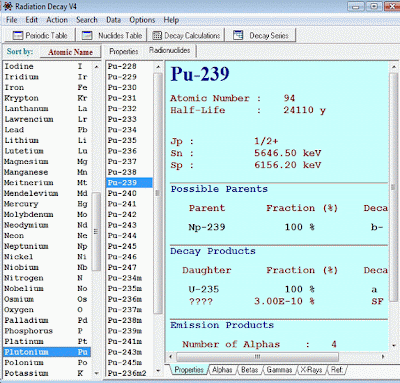The image size is (400, 383).
Task: Open the Alphas tab at bottom
Action: [222, 370]
